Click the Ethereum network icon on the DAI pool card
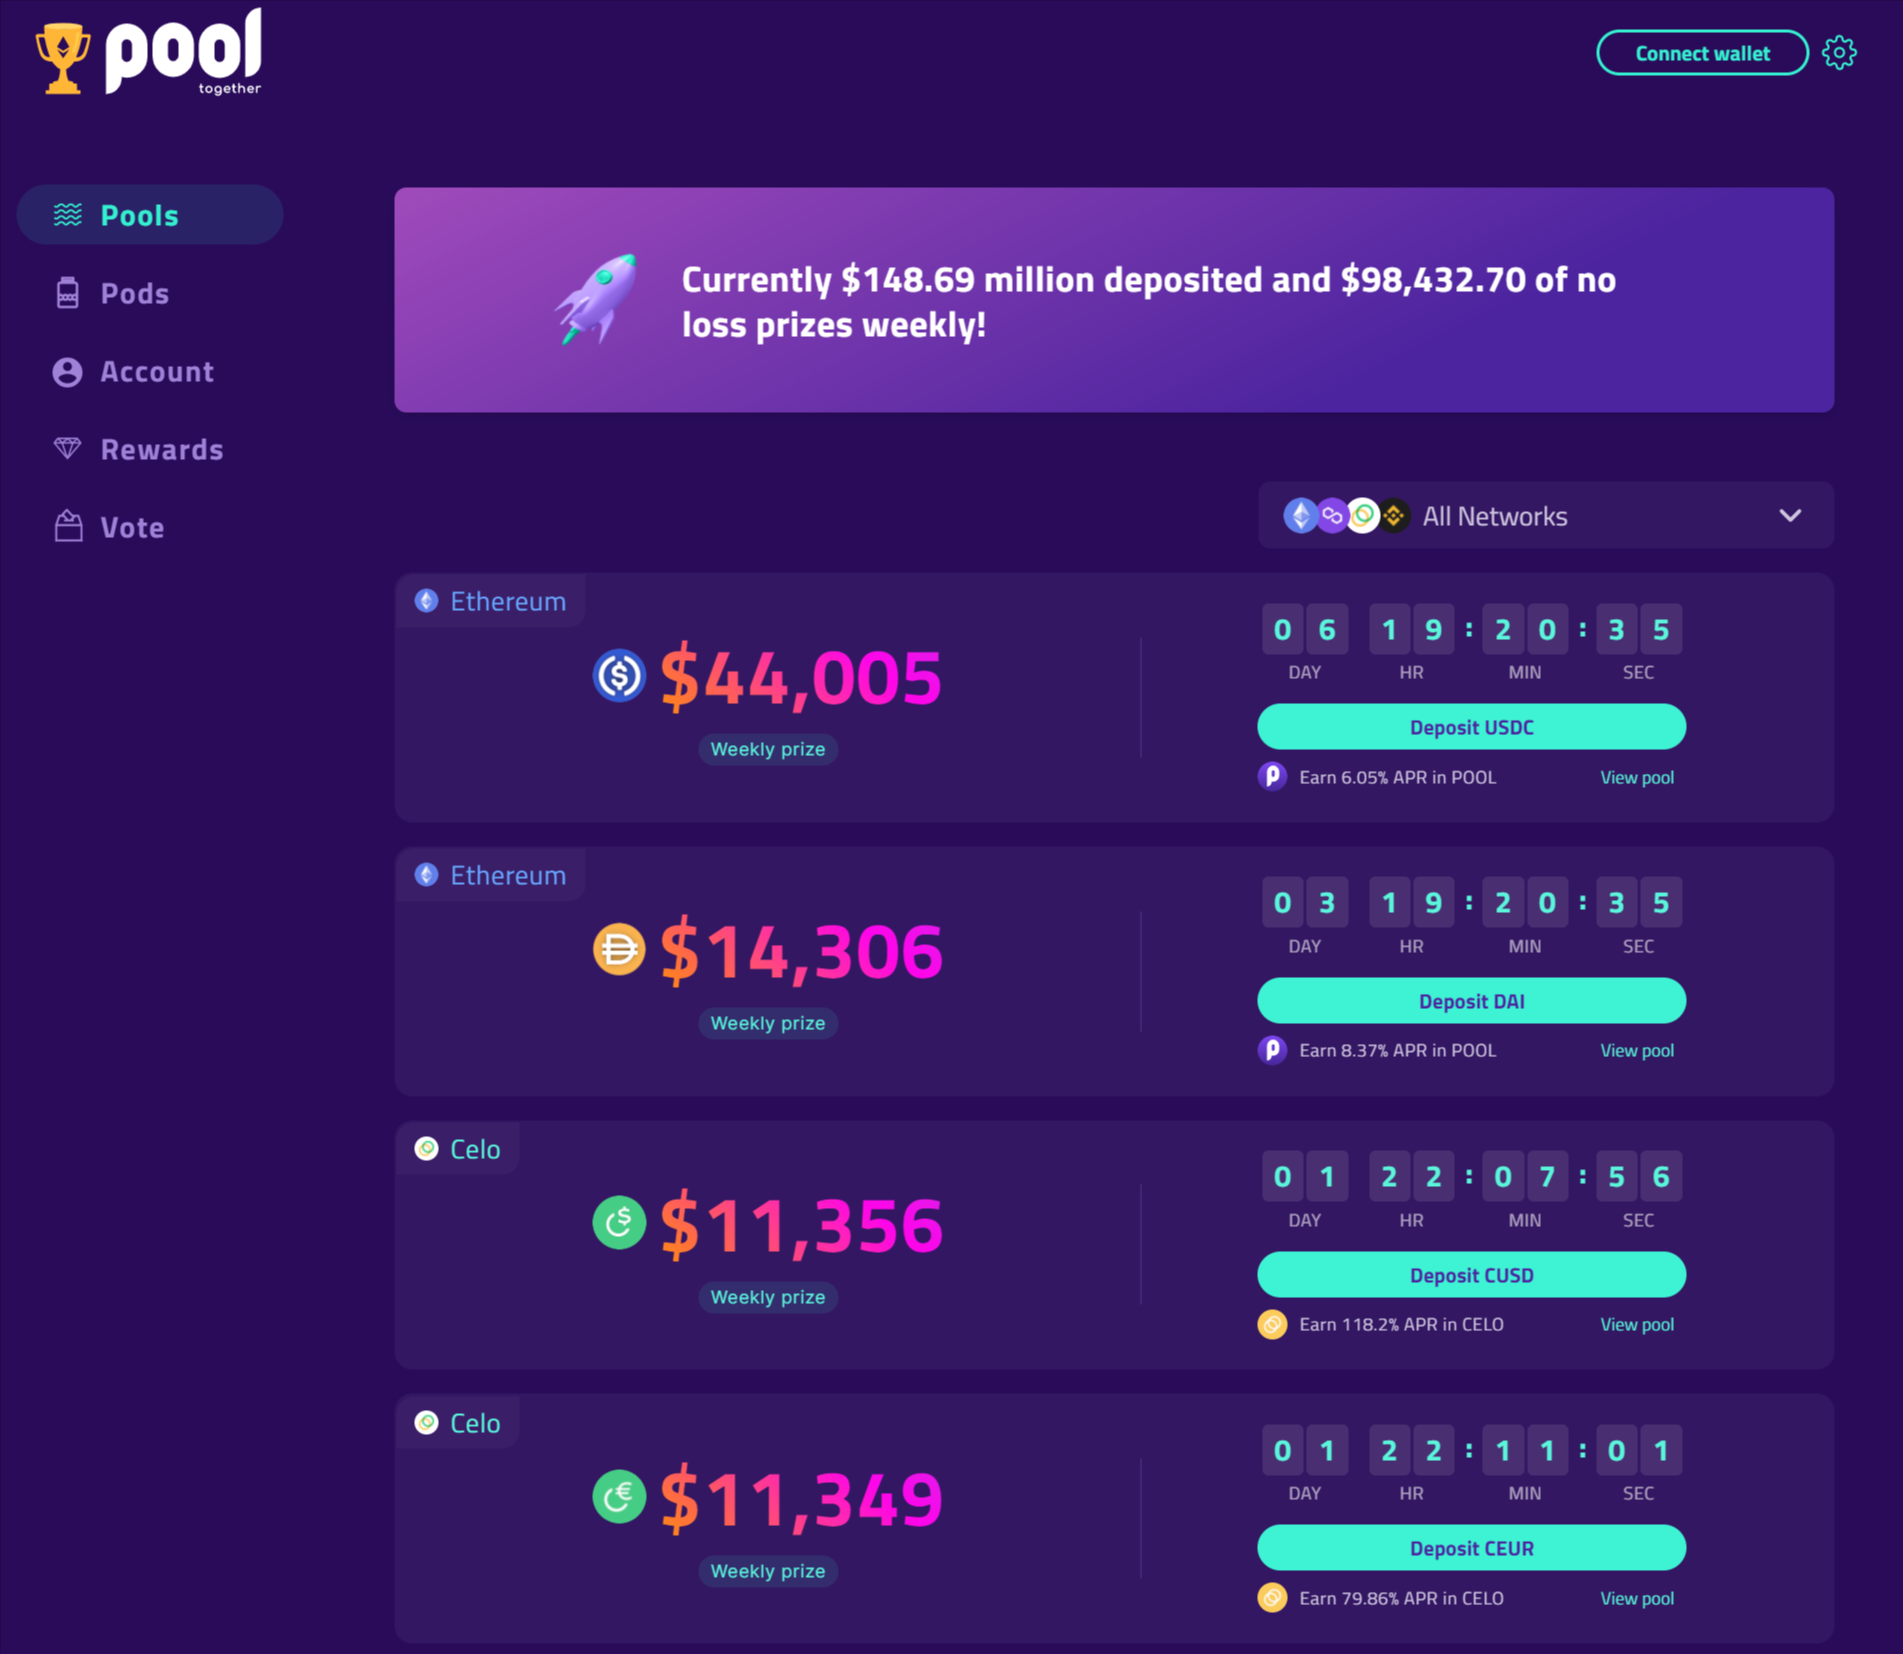The width and height of the screenshot is (1903, 1654). [427, 874]
